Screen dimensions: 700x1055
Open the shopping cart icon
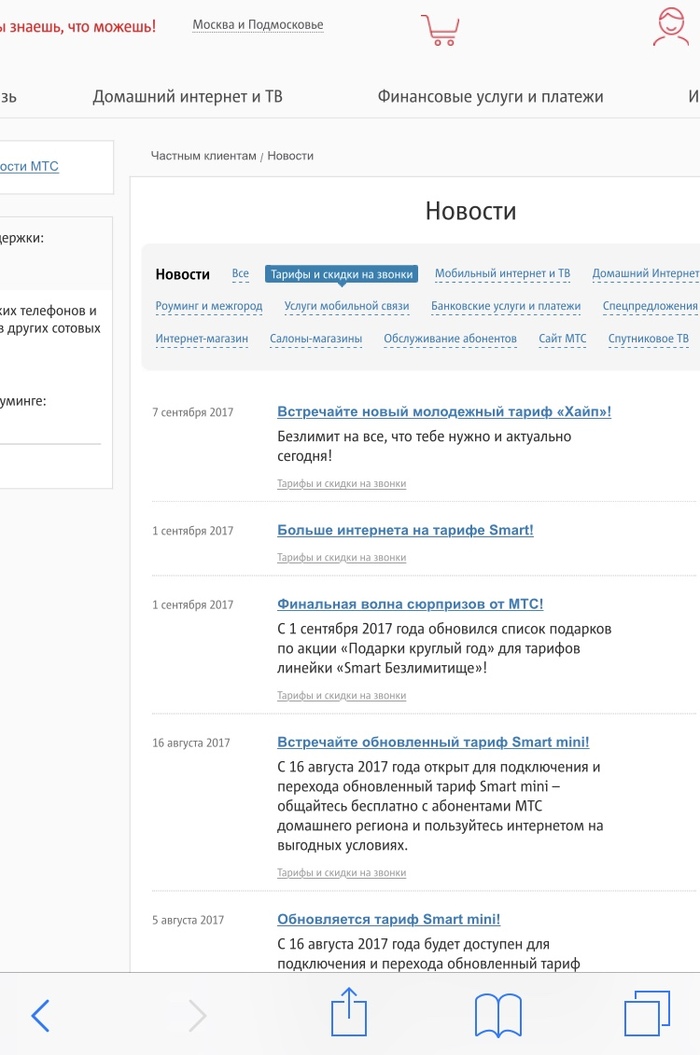(438, 29)
